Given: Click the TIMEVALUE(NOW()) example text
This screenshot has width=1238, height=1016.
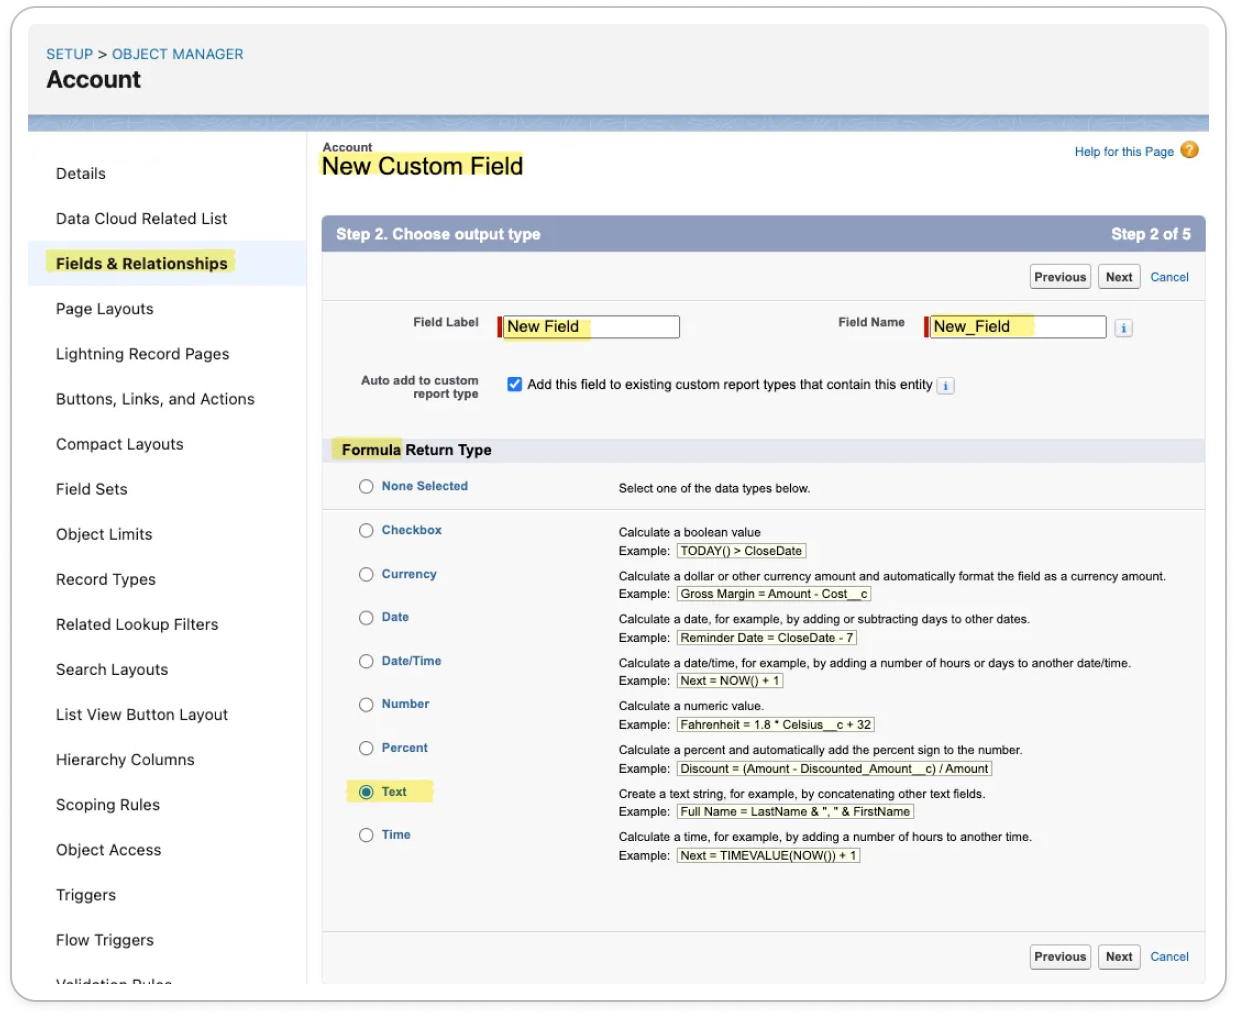Looking at the screenshot, I should pyautogui.click(x=768, y=856).
